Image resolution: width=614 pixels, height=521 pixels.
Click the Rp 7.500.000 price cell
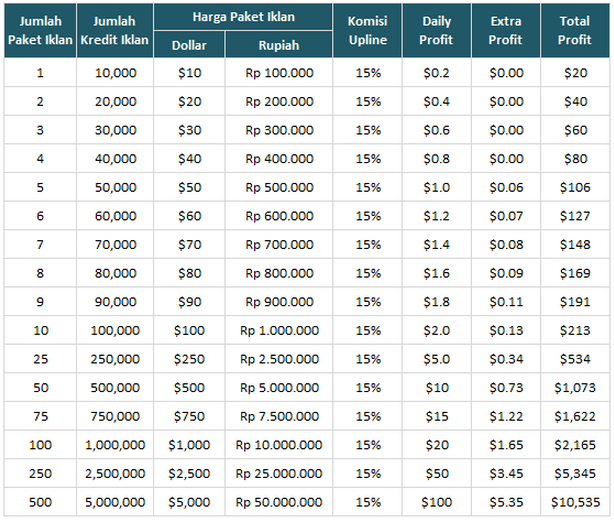click(279, 416)
